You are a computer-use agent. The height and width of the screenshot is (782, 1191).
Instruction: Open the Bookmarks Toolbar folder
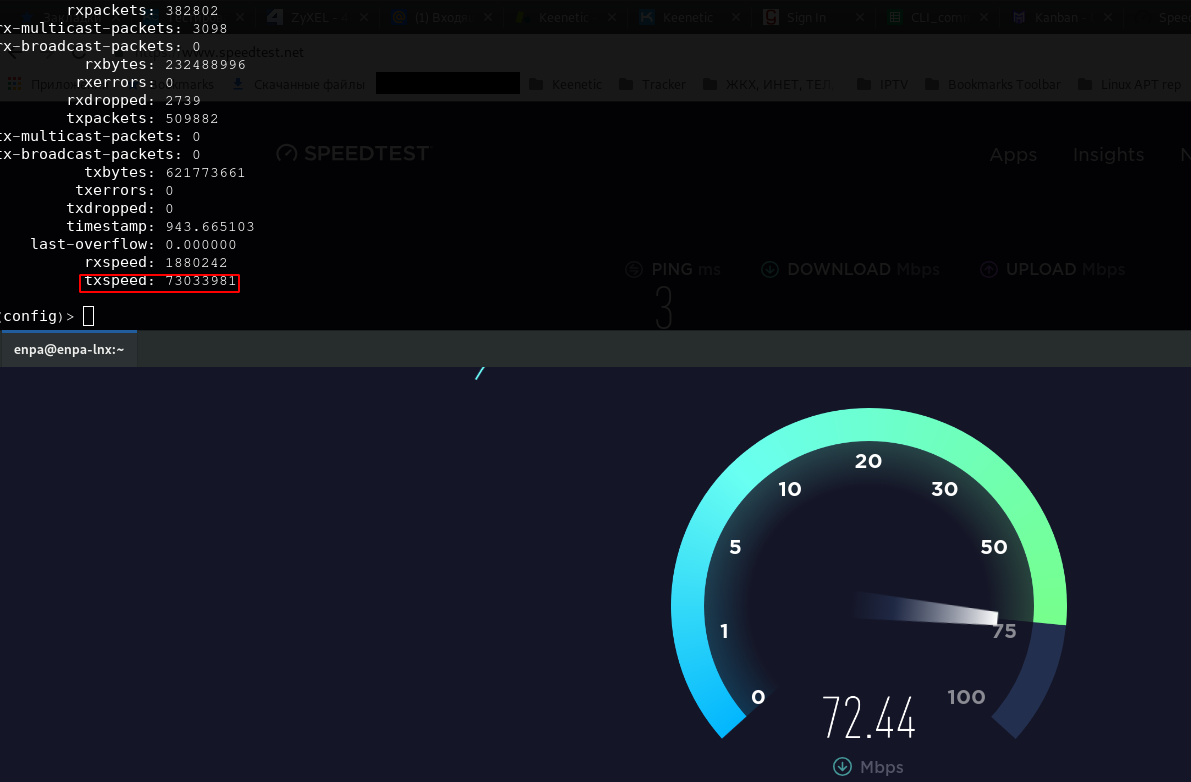(993, 84)
